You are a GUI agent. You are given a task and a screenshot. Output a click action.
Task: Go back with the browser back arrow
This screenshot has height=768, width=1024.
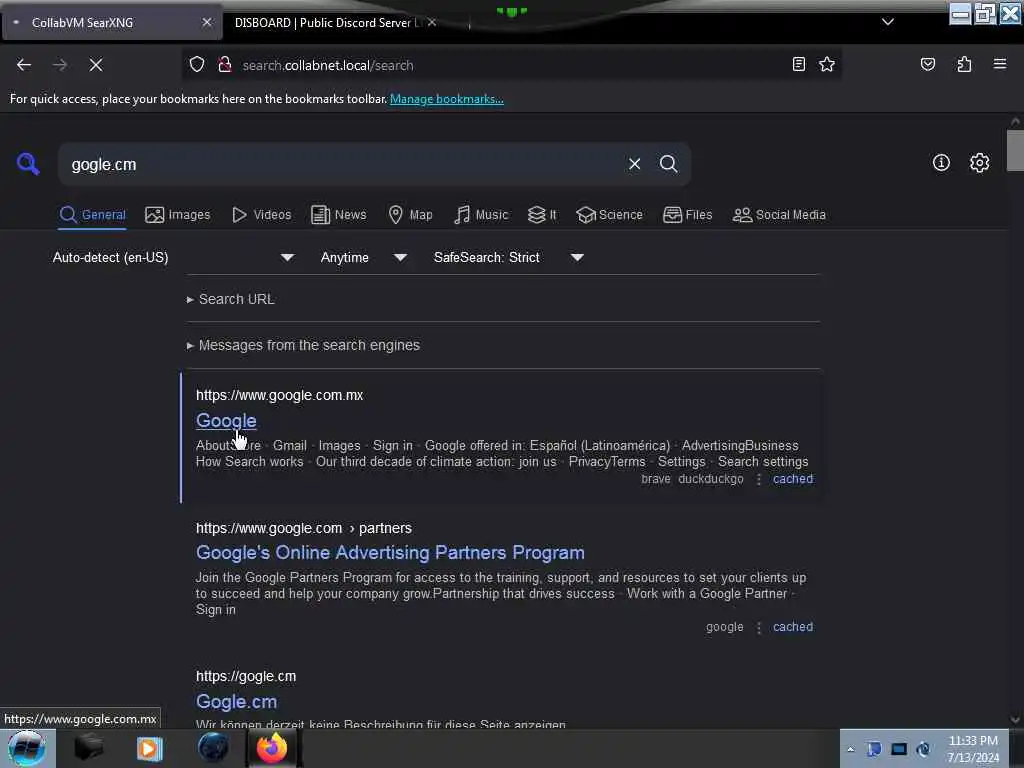(24, 65)
